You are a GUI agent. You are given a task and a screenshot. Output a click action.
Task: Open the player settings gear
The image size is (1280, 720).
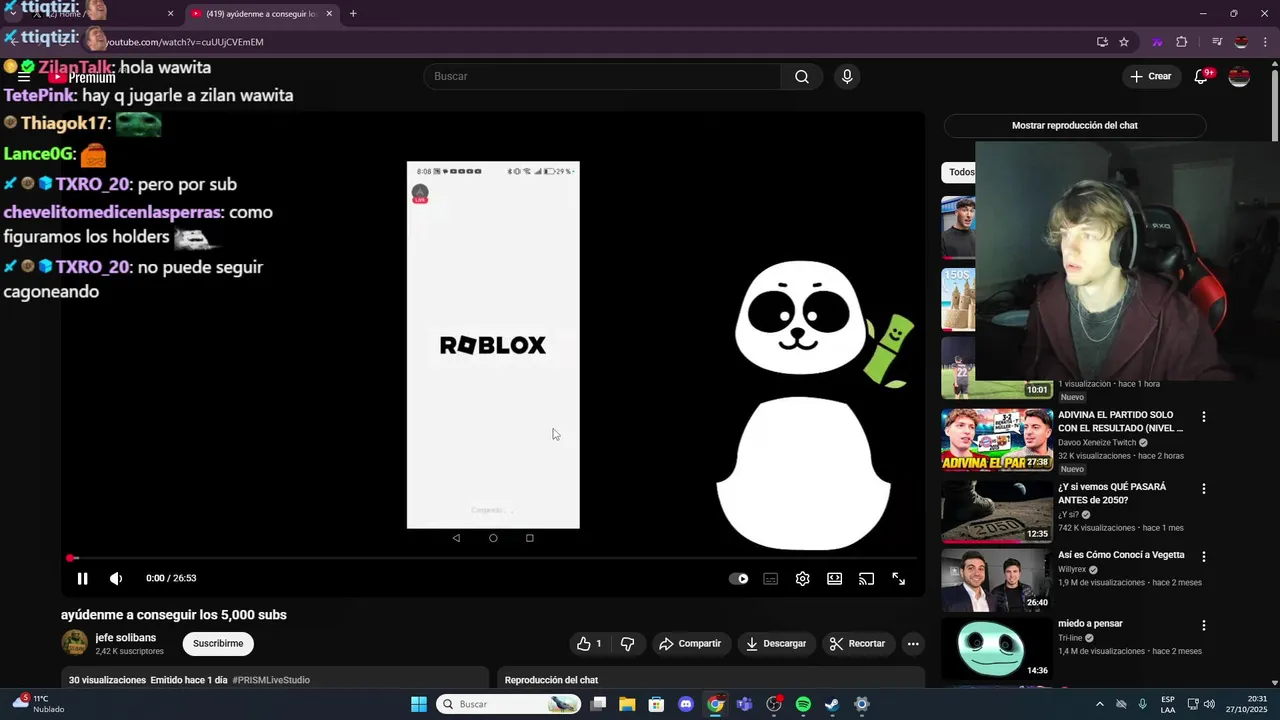[x=802, y=578]
